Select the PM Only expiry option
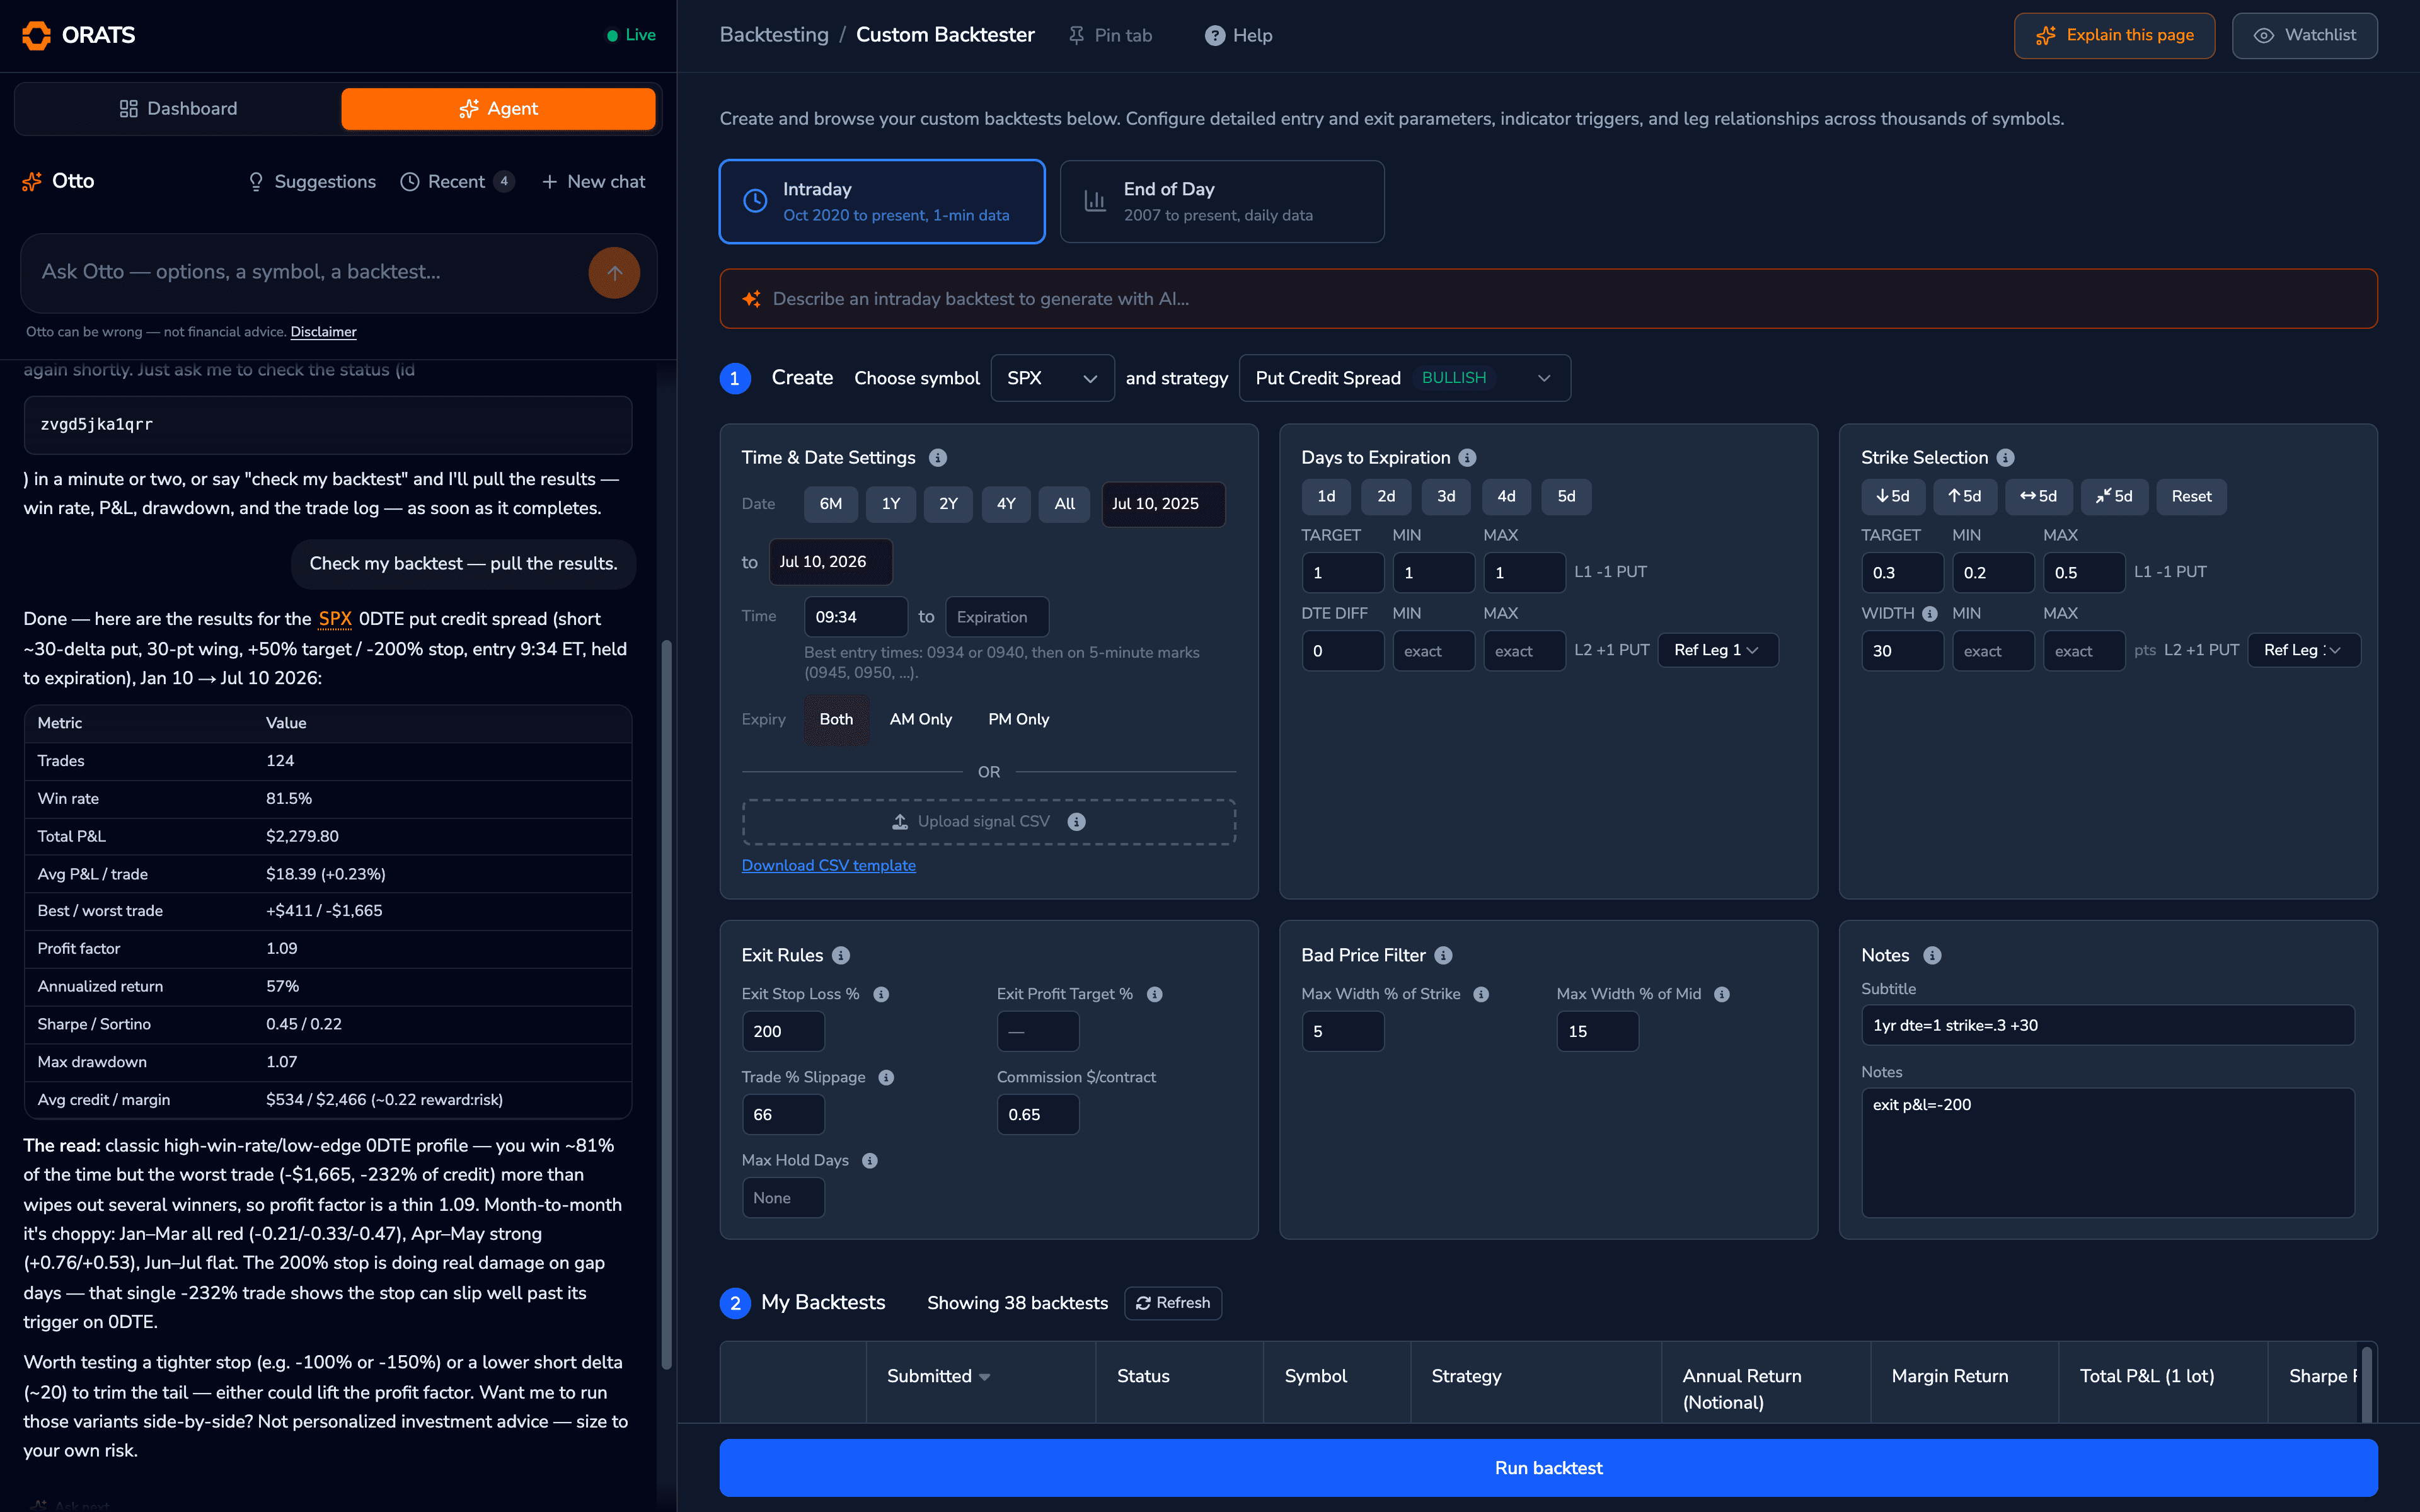Screen dimensions: 2420x1512 point(1018,719)
